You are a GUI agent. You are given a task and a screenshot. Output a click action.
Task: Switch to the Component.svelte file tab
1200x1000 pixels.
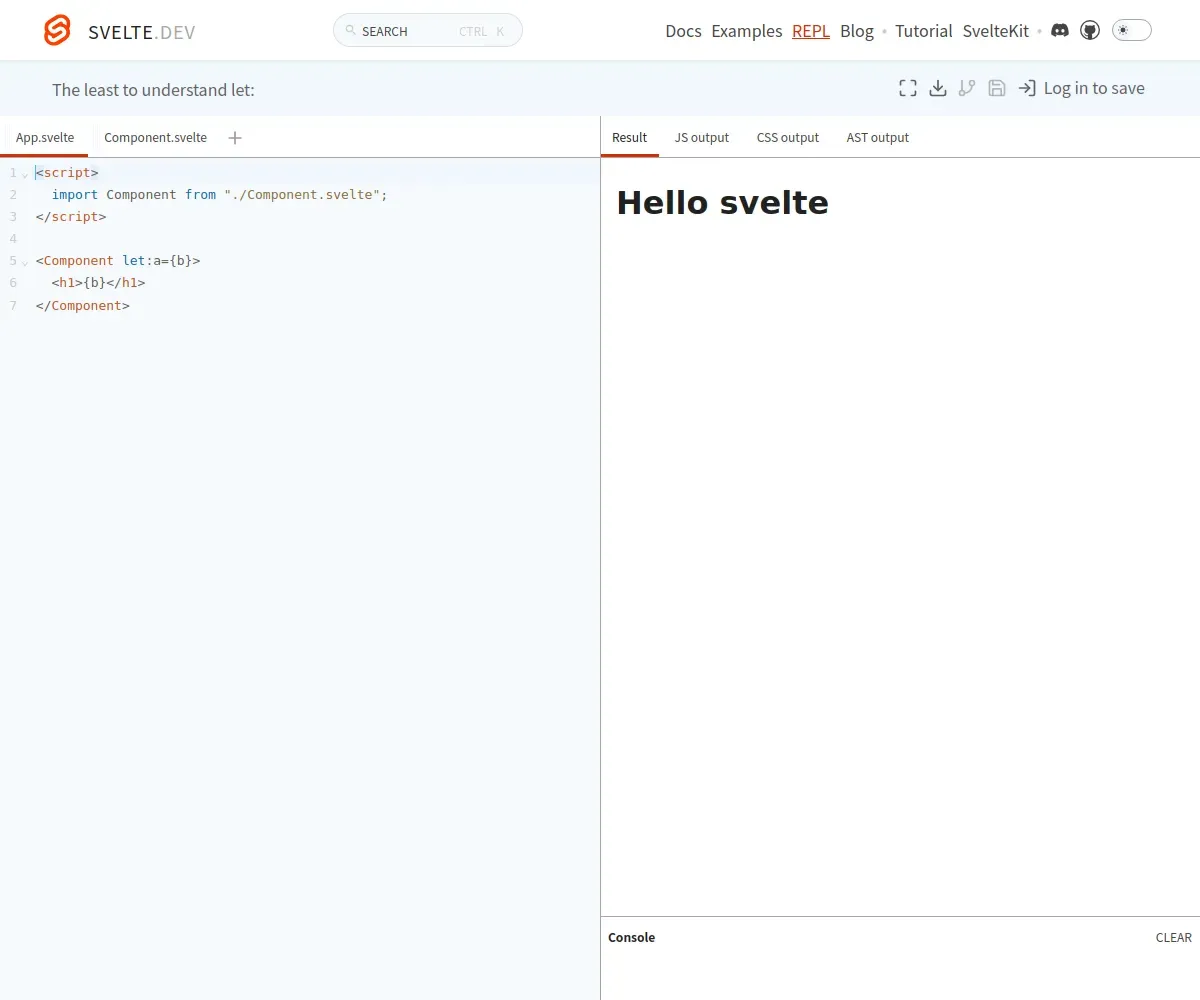tap(156, 138)
